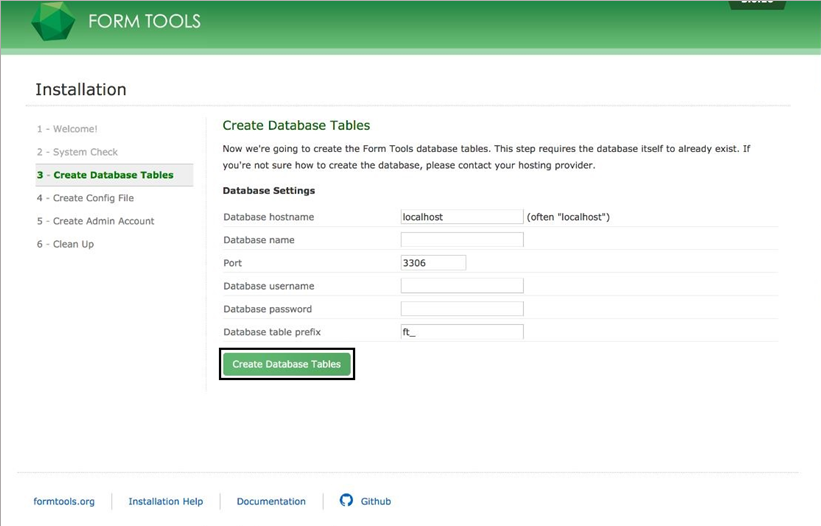
Task: Click the green Create Database Tables heading
Action: (296, 126)
